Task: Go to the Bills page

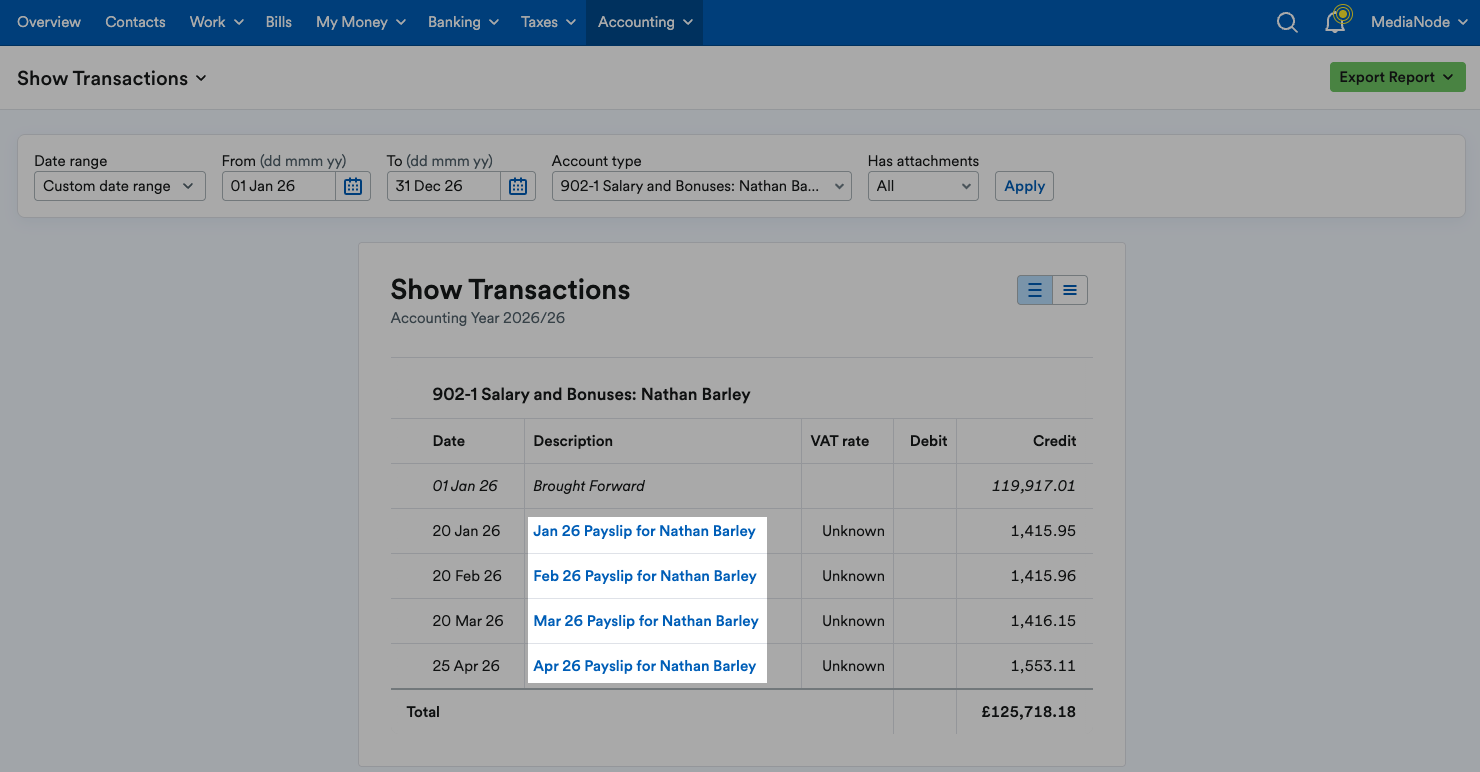Action: [279, 22]
